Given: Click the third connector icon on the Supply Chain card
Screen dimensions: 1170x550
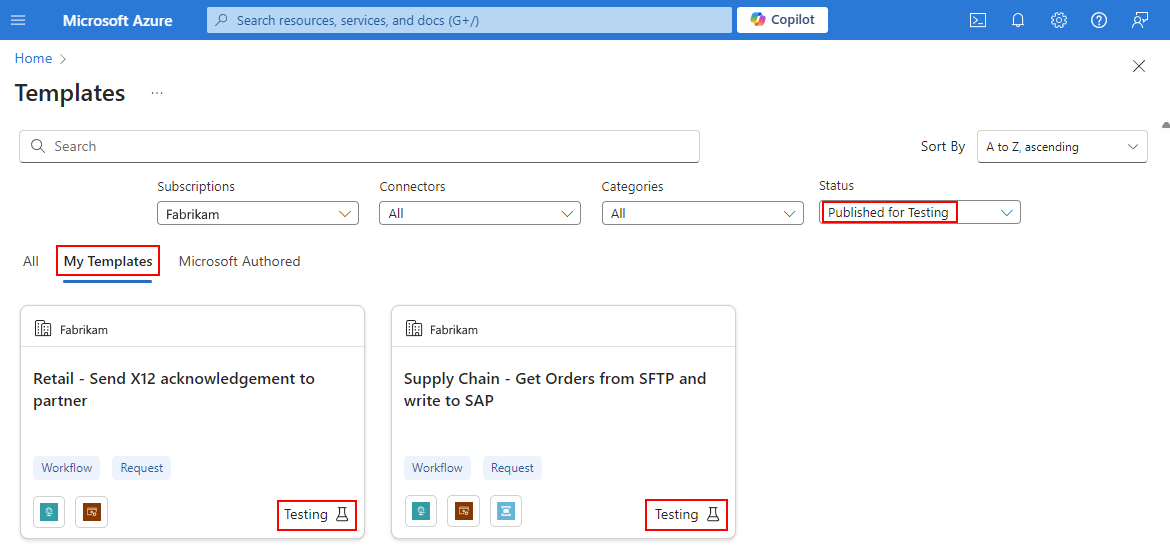Looking at the screenshot, I should [x=506, y=512].
